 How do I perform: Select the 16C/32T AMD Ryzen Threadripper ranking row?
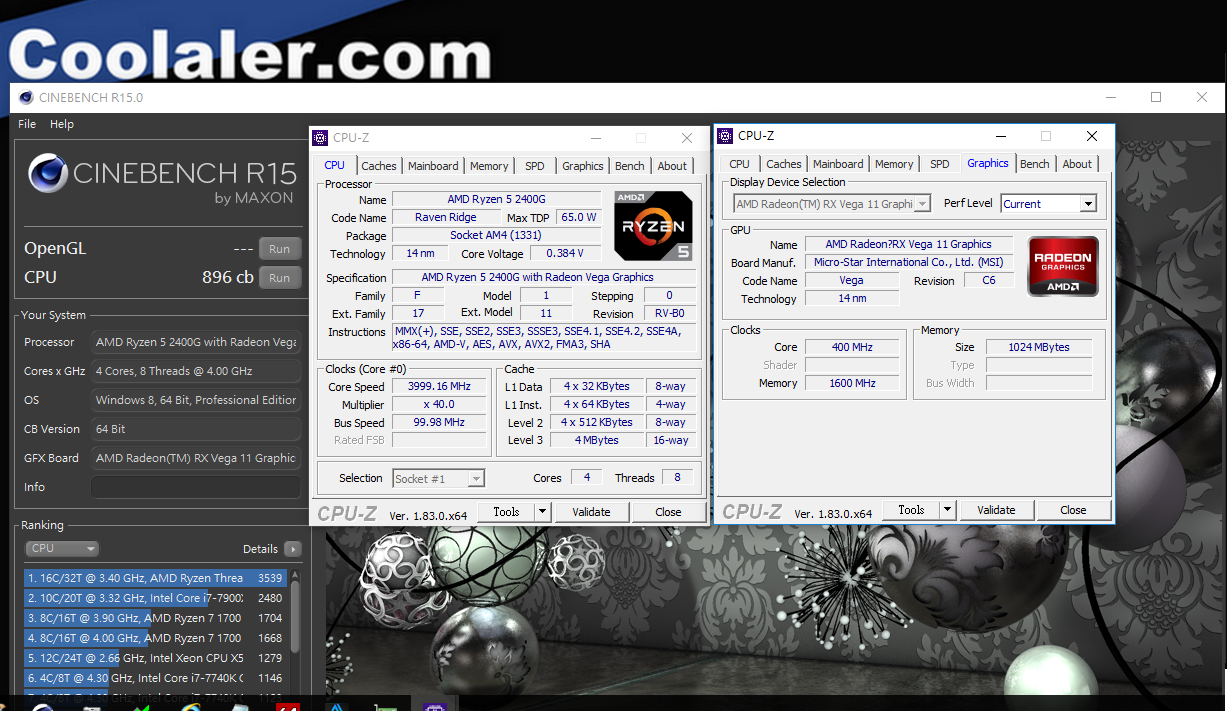click(156, 578)
